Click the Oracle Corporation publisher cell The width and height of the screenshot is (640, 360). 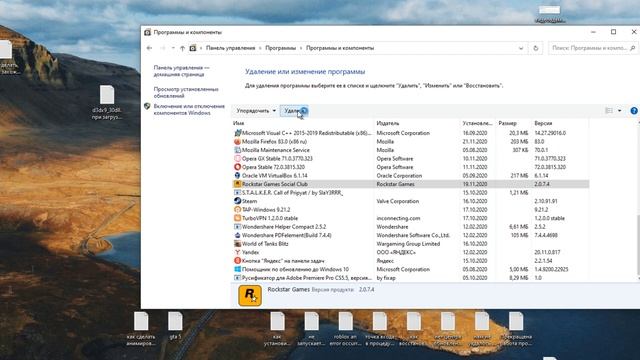399,176
